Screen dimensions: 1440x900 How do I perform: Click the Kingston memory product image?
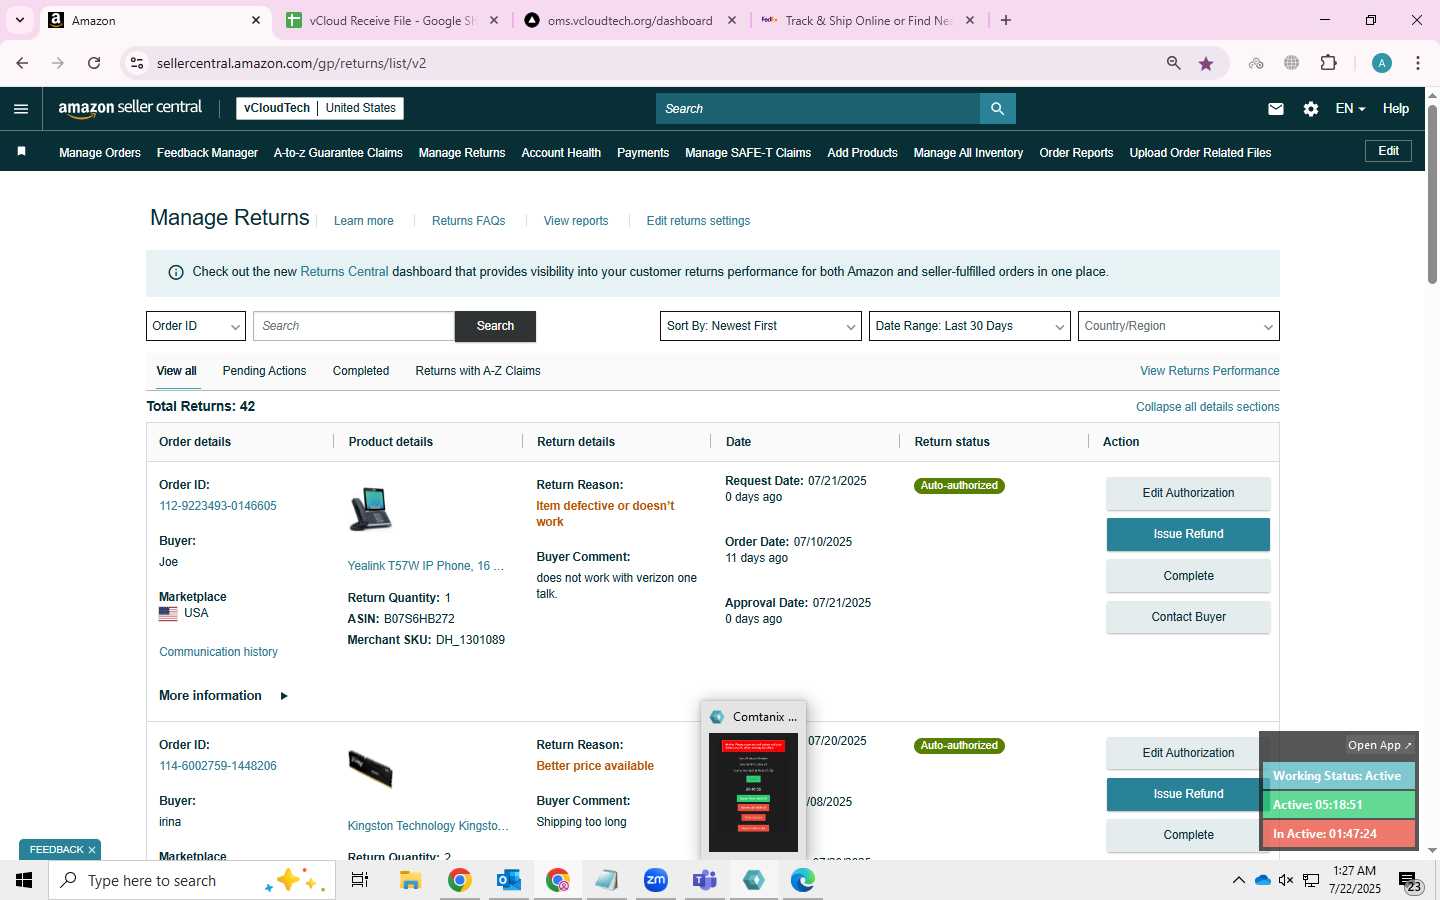tap(371, 768)
